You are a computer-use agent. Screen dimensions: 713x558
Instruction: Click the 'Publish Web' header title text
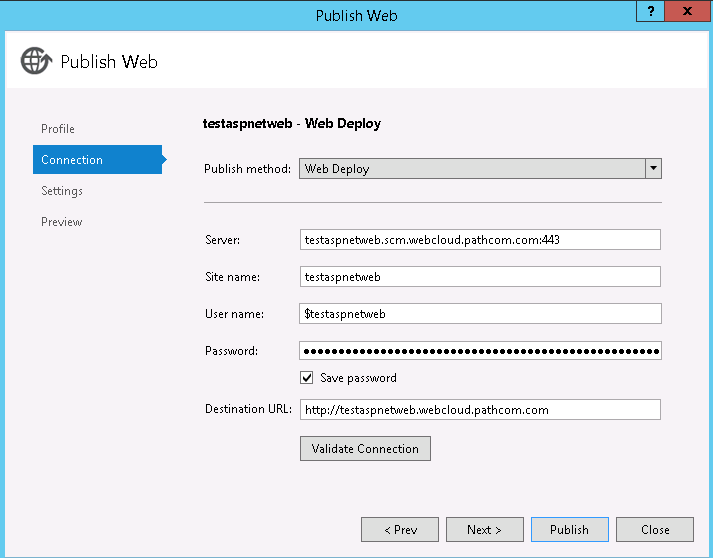click(x=109, y=61)
